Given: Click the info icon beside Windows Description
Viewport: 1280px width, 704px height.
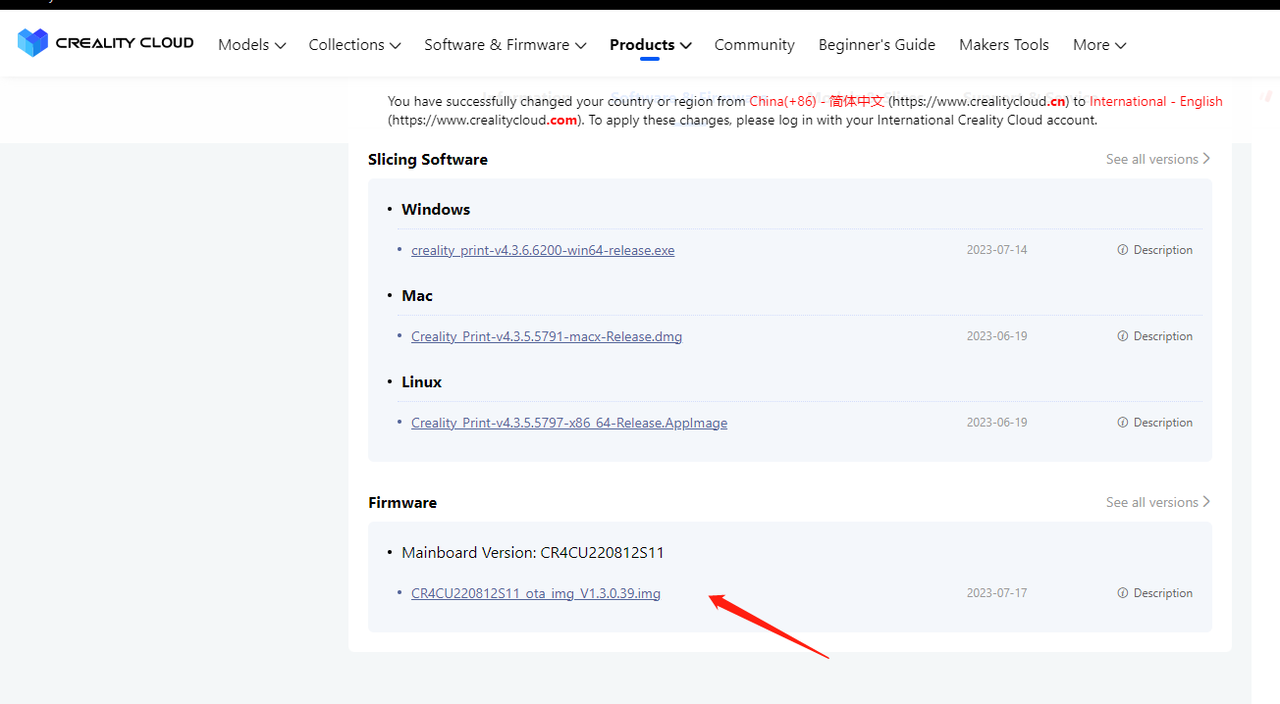Looking at the screenshot, I should [1123, 250].
